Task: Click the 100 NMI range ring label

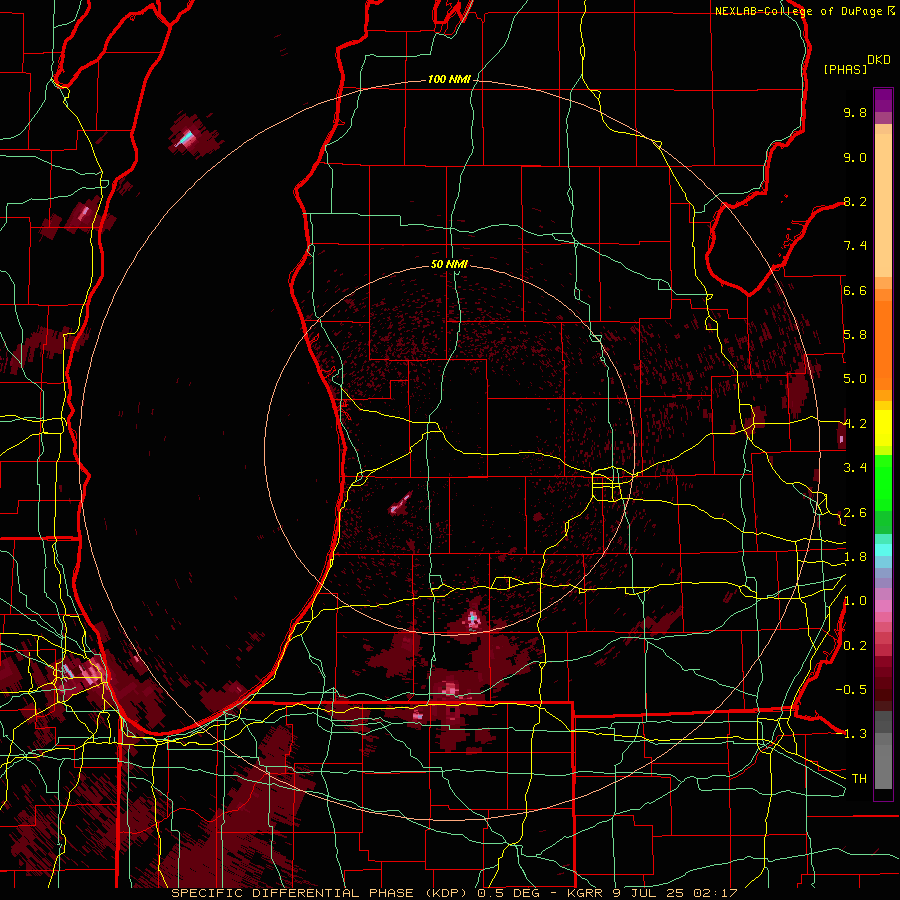Action: tap(449, 79)
